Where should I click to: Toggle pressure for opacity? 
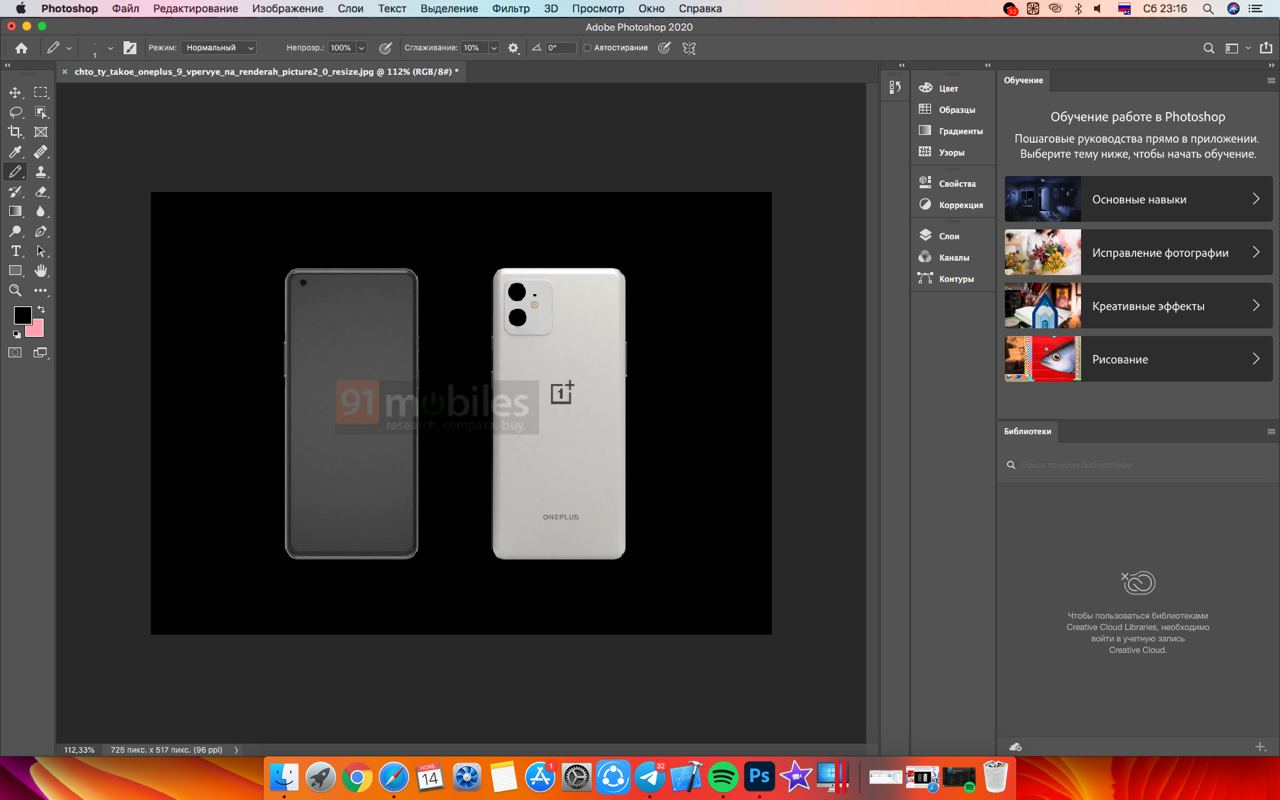click(385, 47)
